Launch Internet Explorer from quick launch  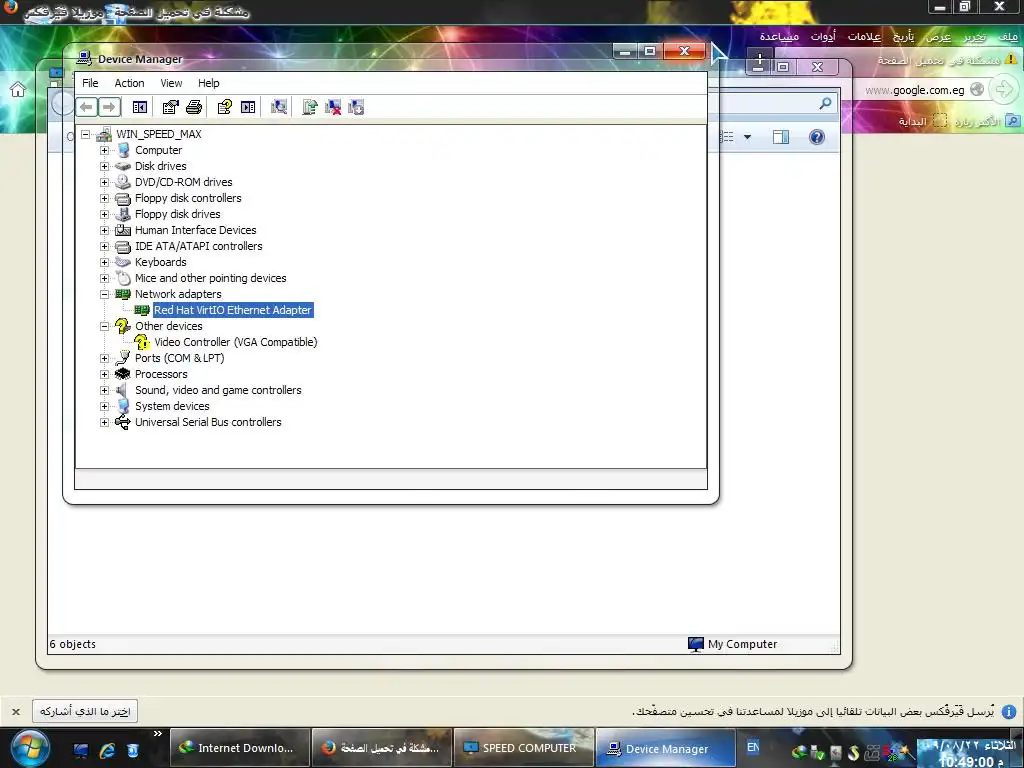[x=107, y=750]
